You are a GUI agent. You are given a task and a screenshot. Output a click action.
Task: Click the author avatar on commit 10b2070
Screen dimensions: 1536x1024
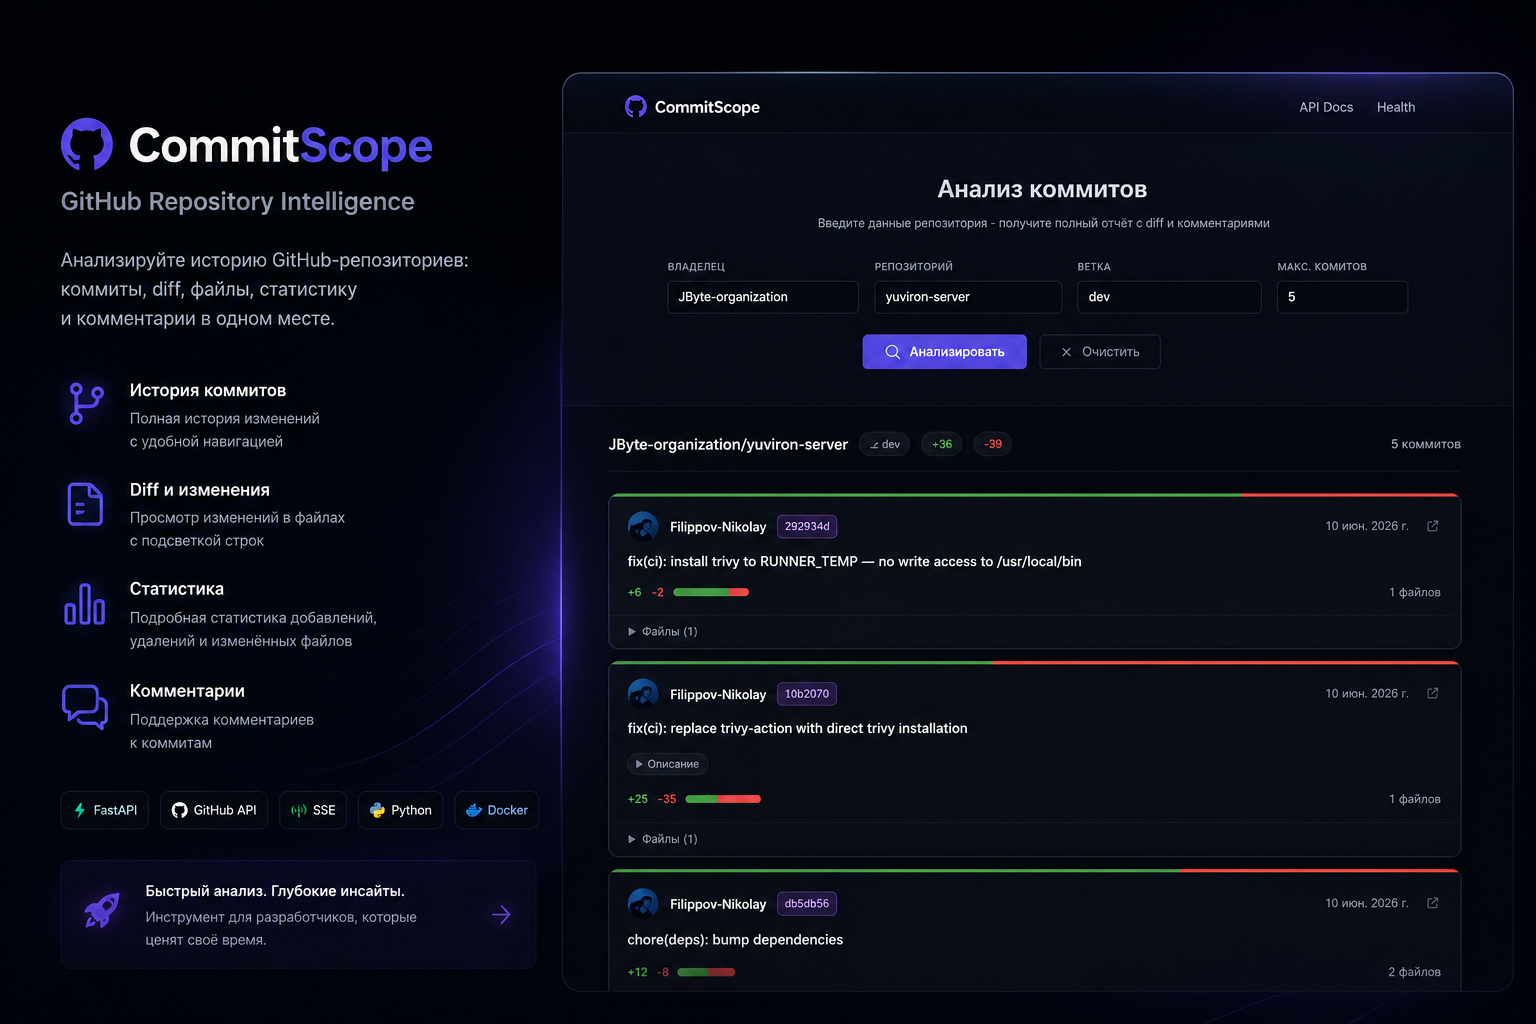pos(643,693)
